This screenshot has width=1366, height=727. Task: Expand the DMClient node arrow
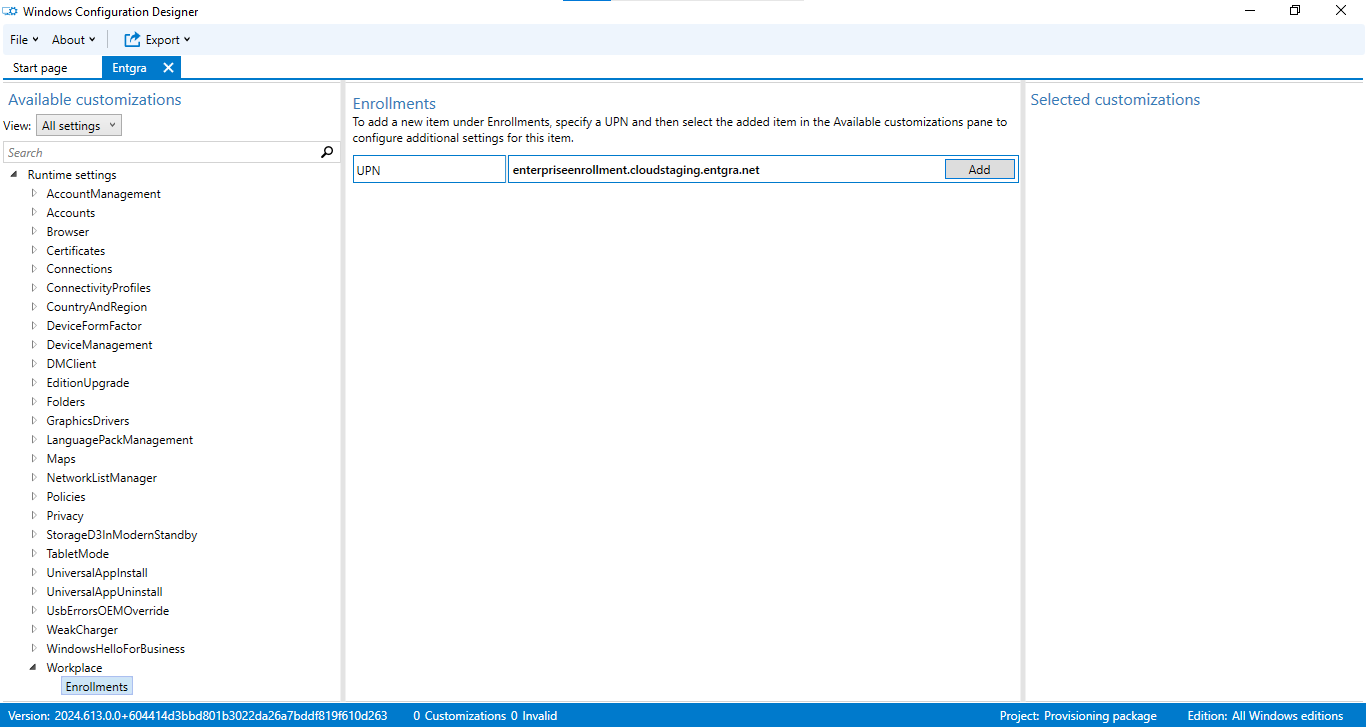(x=34, y=363)
